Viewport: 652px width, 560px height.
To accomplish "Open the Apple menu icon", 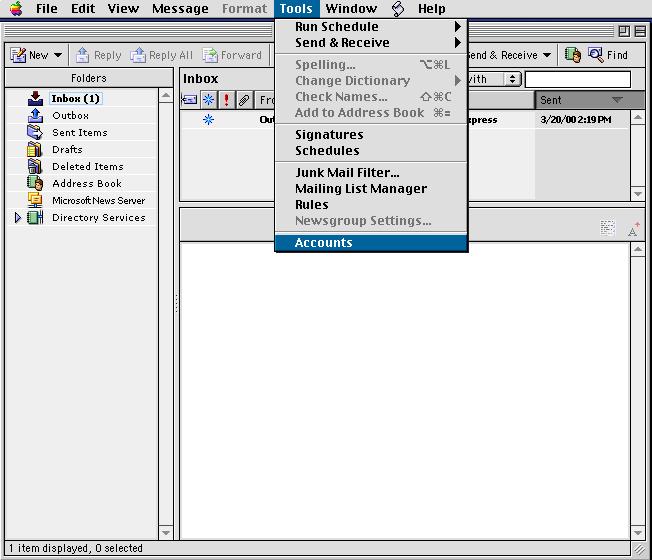I will [x=15, y=8].
